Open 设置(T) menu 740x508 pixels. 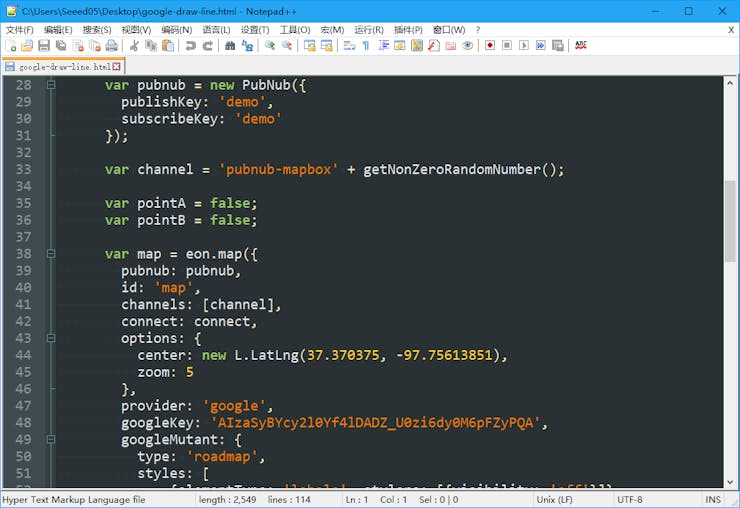pyautogui.click(x=255, y=30)
